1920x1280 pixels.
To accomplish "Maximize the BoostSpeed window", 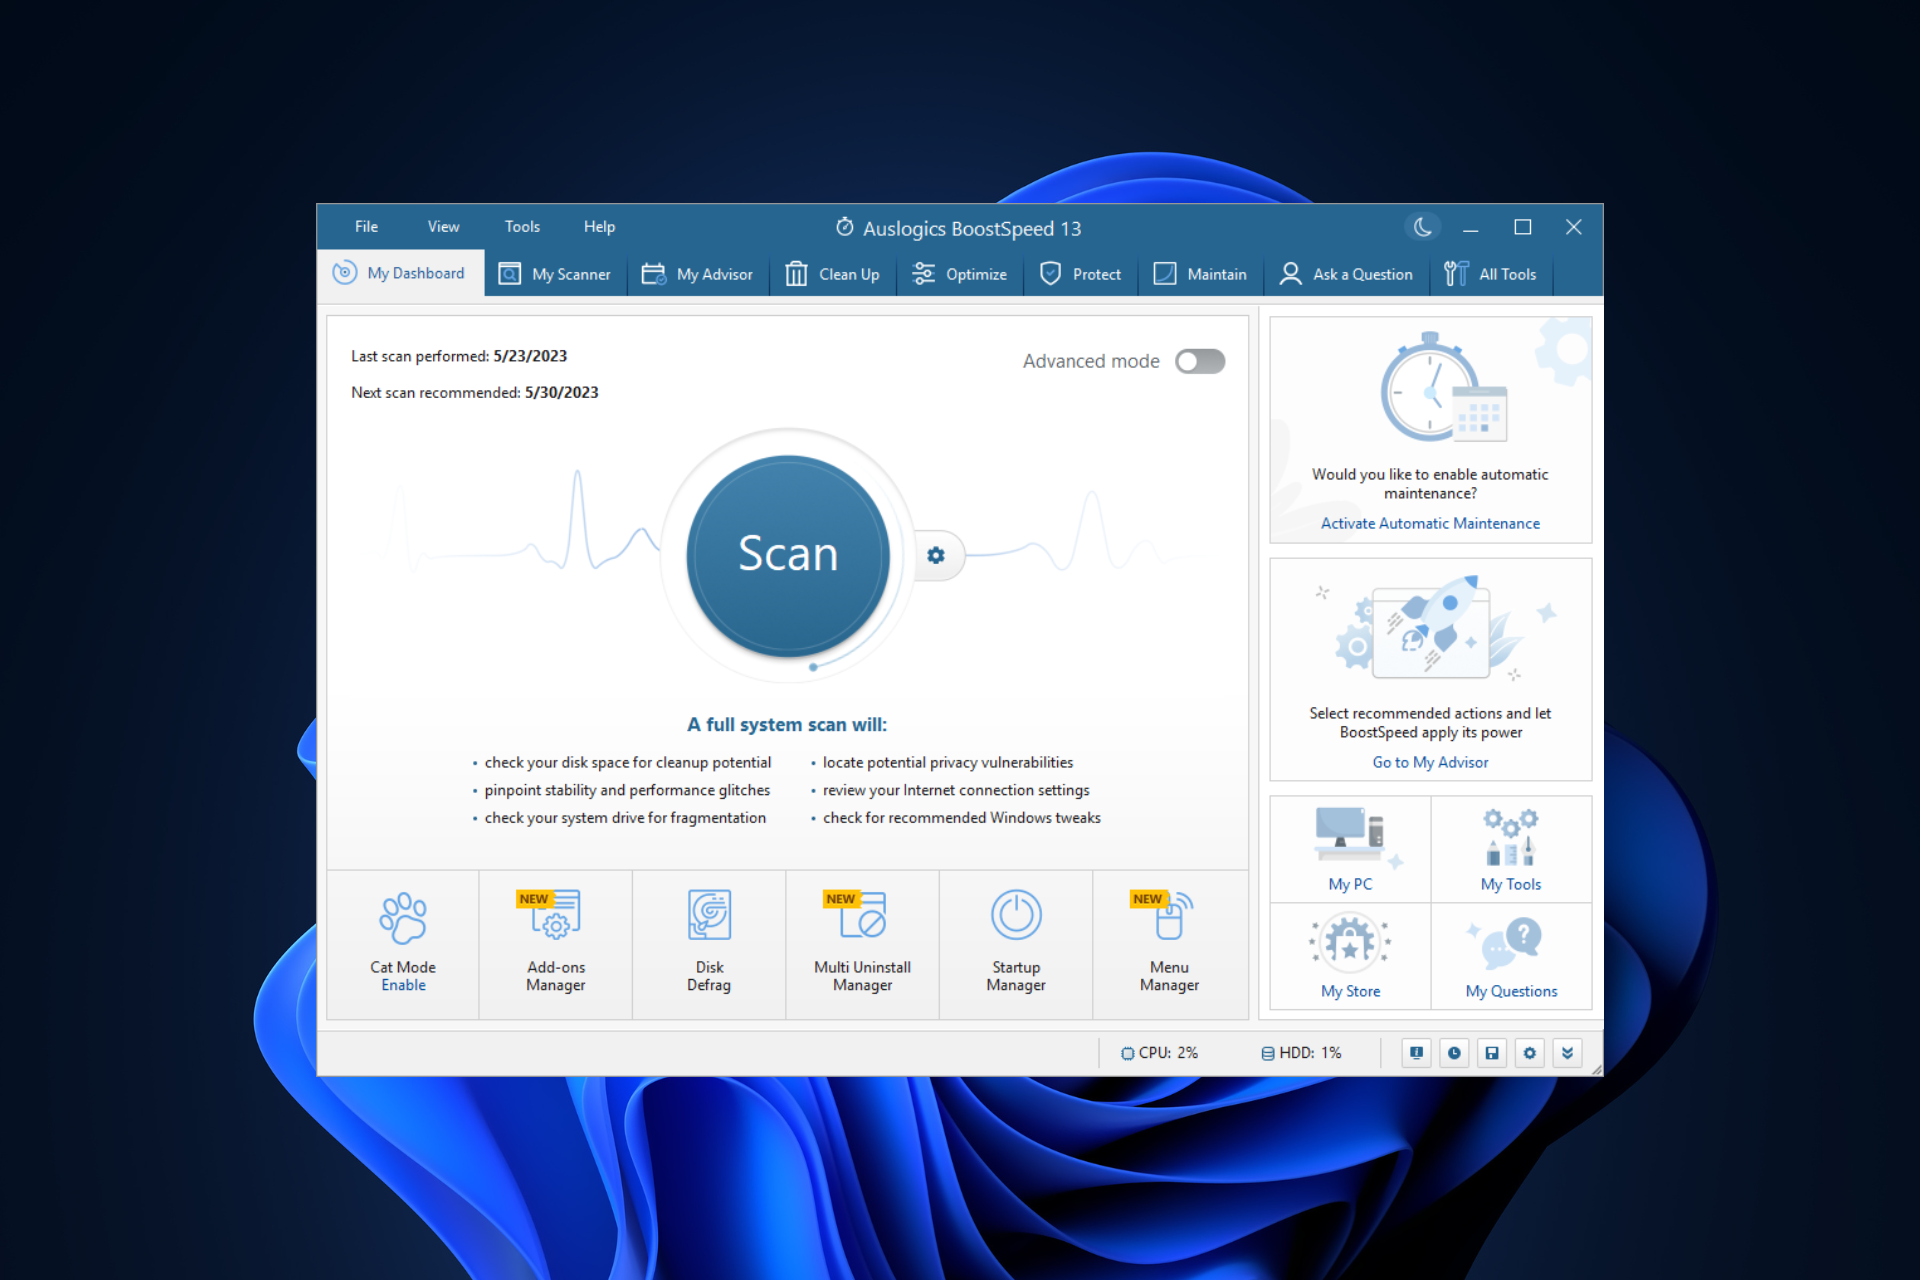I will coord(1522,228).
